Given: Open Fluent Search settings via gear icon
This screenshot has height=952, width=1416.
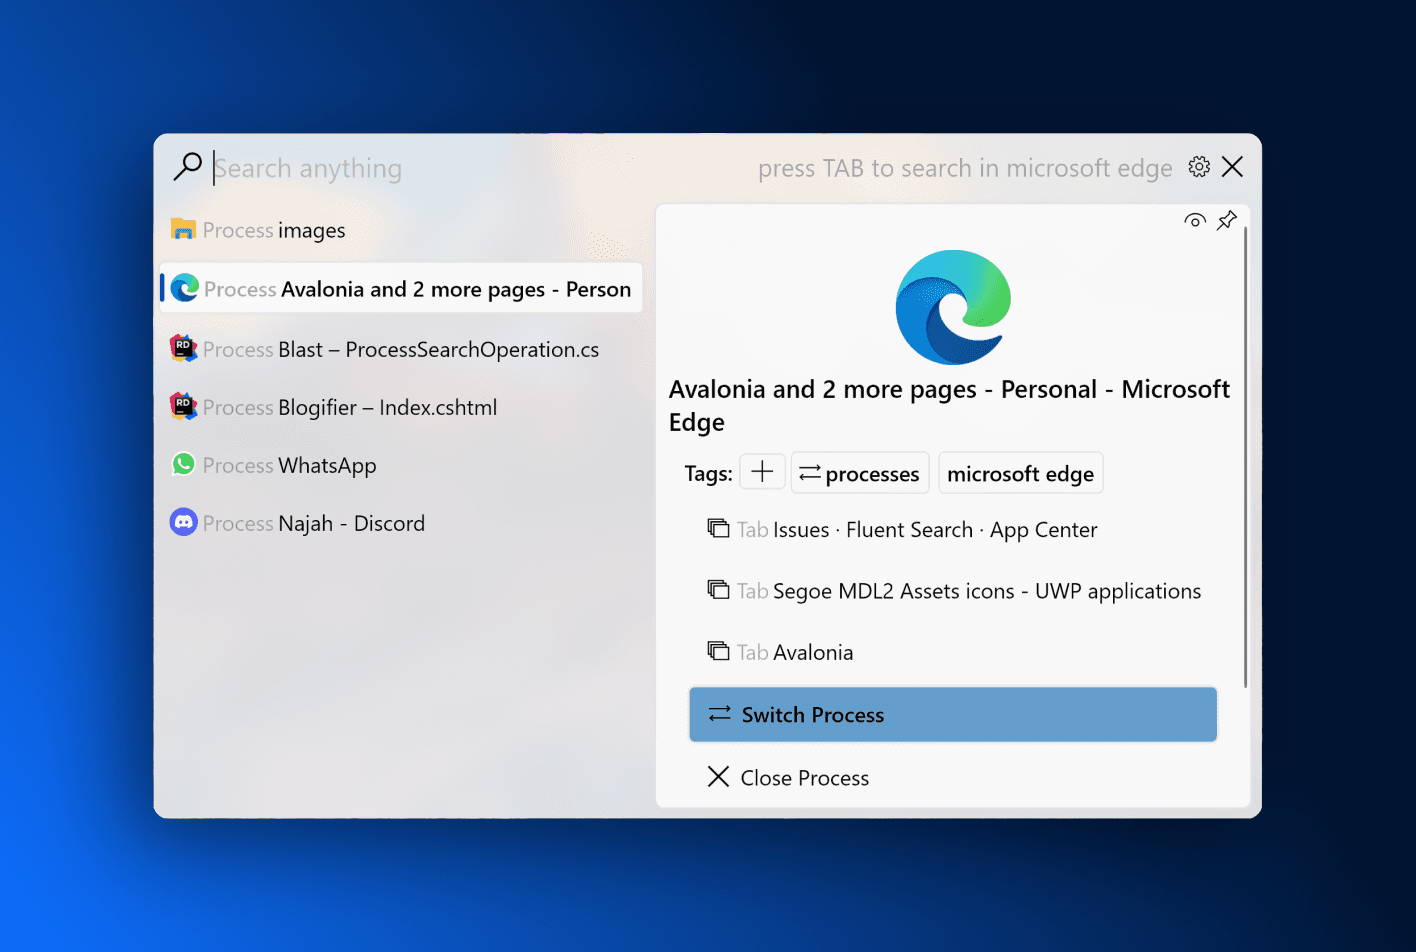Looking at the screenshot, I should pos(1199,167).
